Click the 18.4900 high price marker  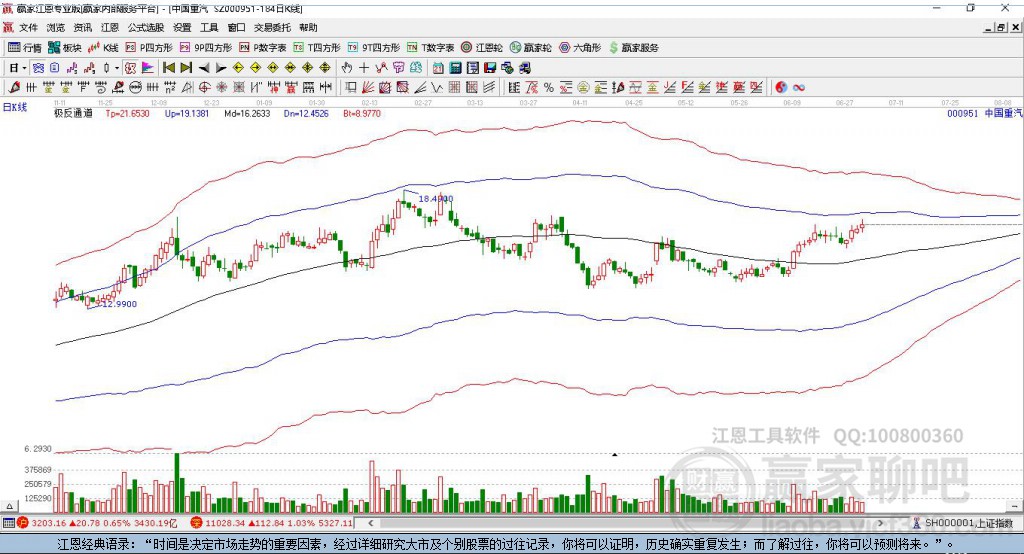[x=436, y=199]
